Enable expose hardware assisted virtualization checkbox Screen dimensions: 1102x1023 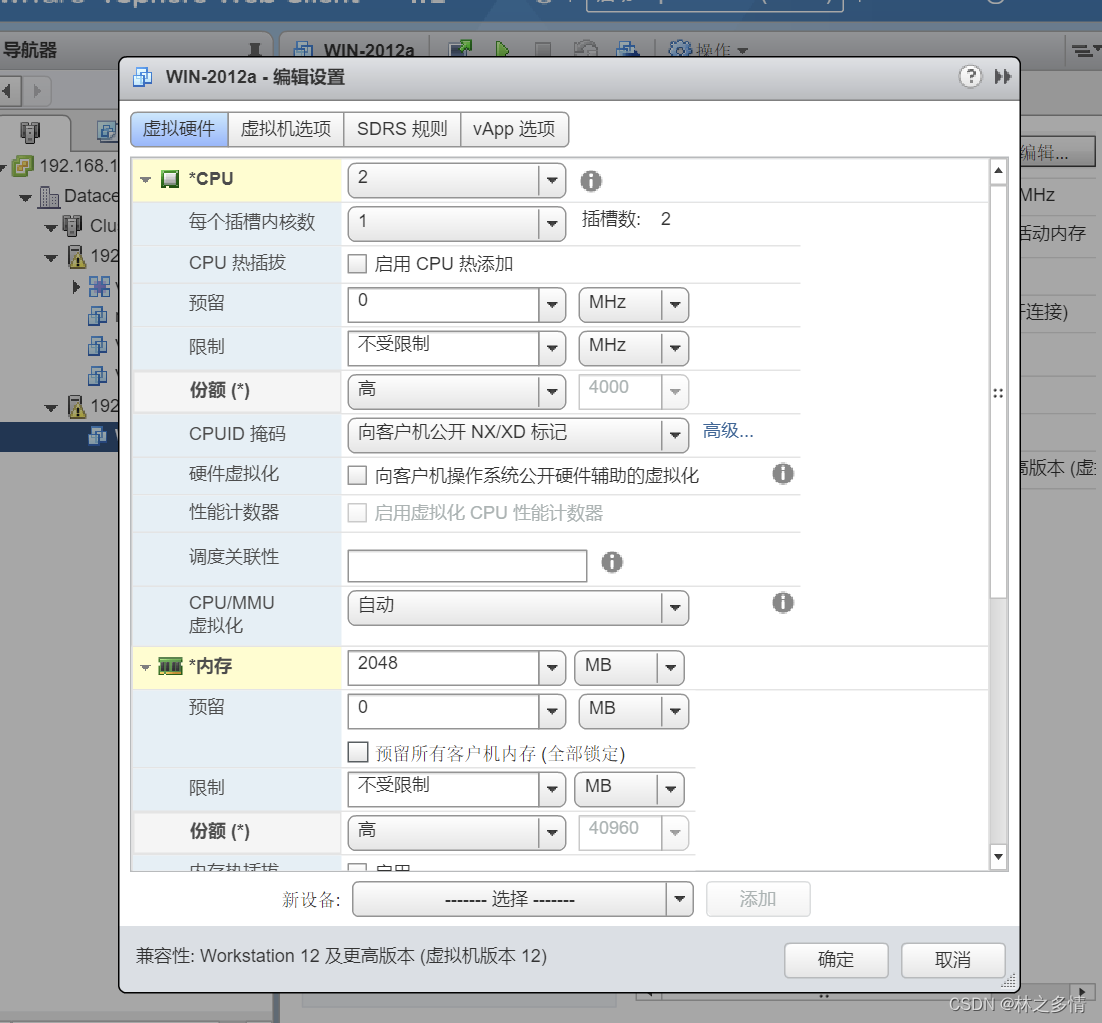click(x=357, y=476)
